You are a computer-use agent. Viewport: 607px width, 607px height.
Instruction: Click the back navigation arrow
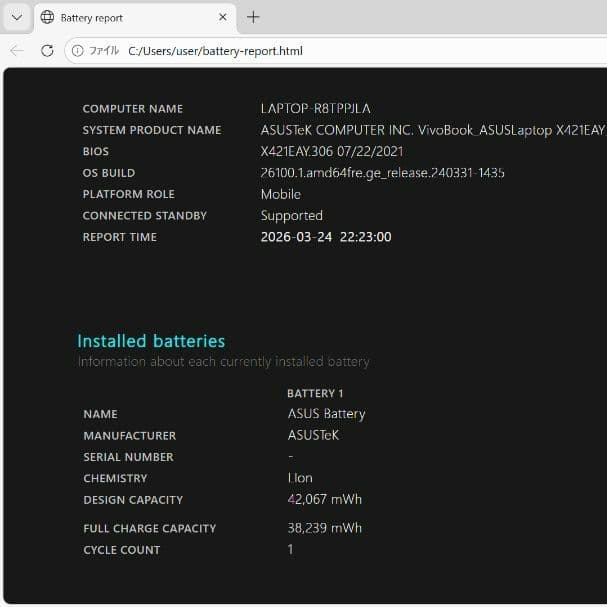coord(17,50)
